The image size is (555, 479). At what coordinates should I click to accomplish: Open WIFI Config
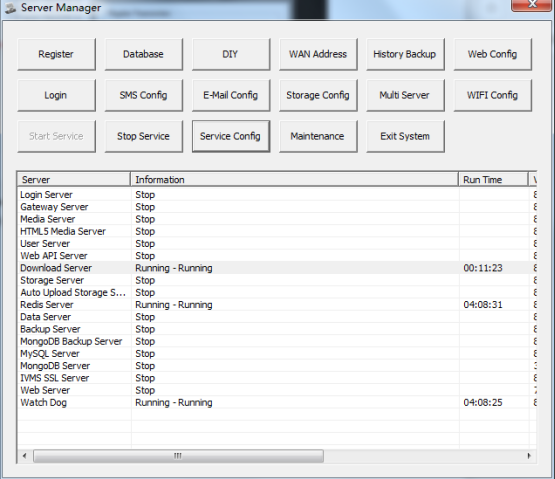tap(493, 95)
